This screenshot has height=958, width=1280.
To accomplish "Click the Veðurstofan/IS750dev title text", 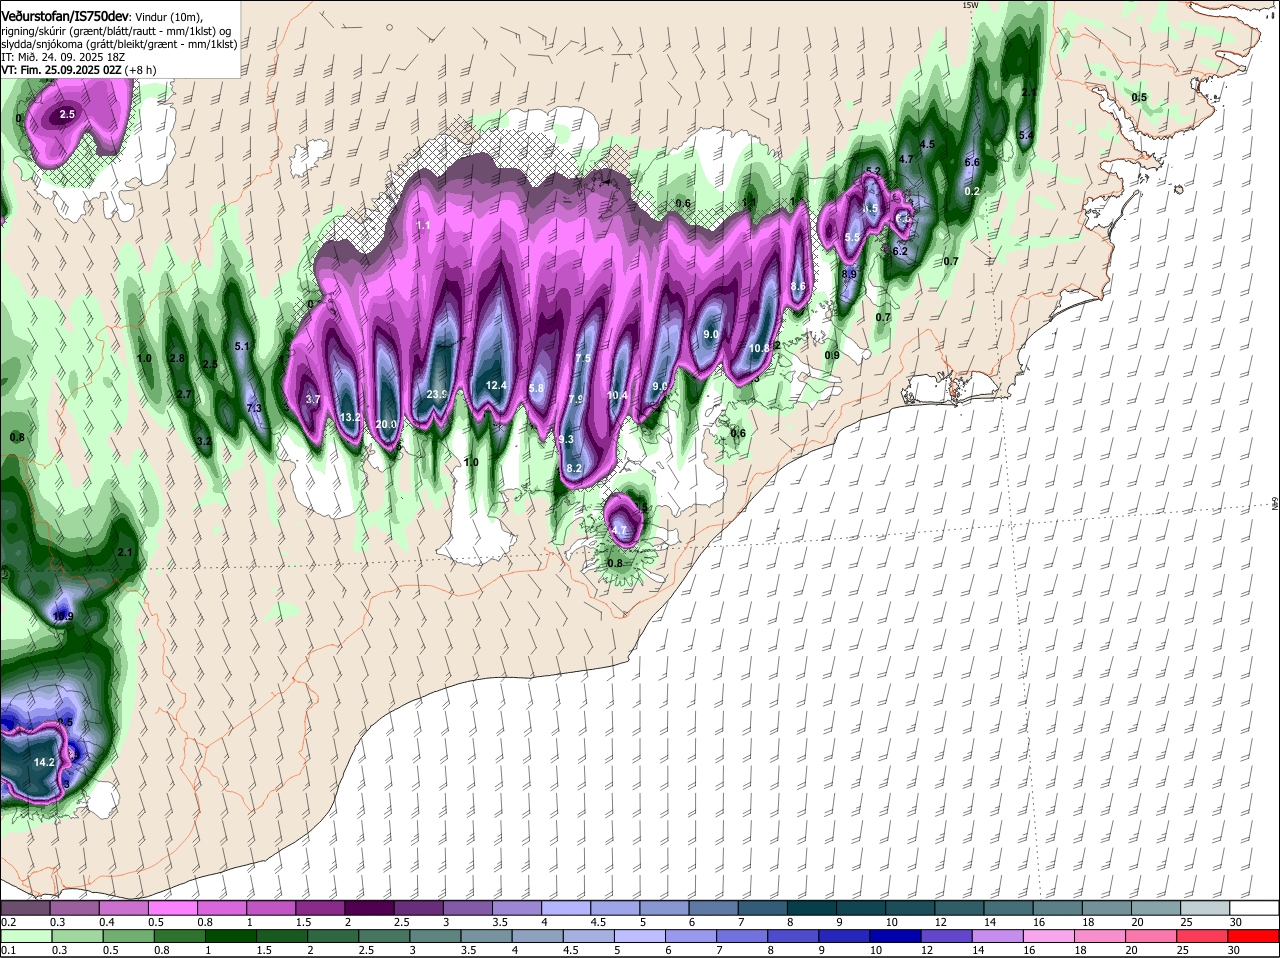I will [x=65, y=16].
